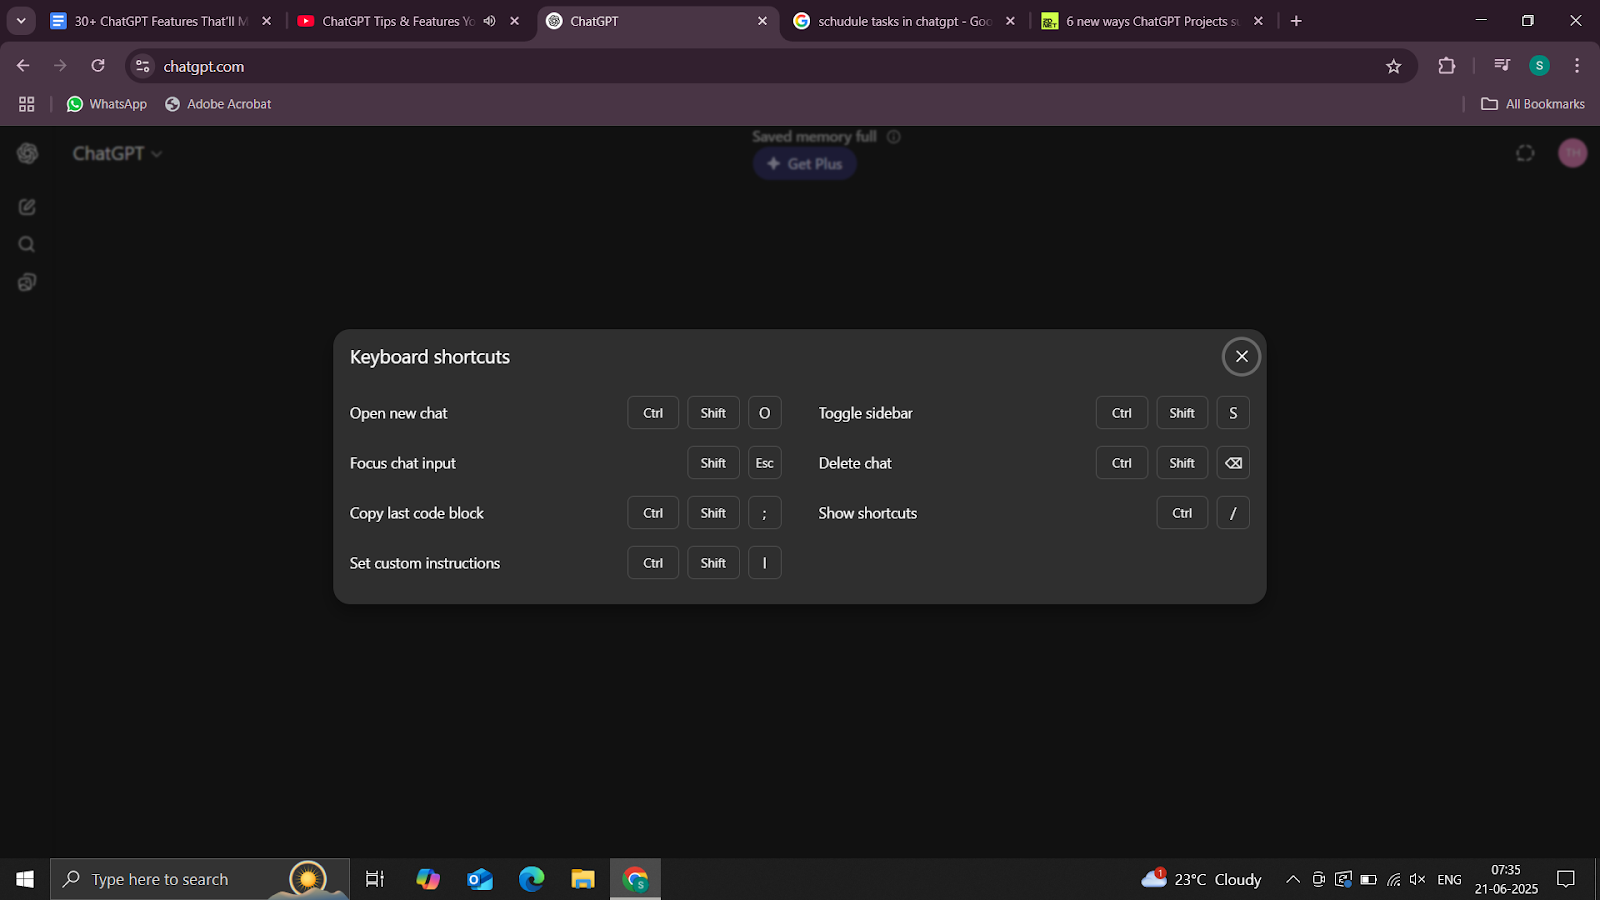Open the WhatsApp bookmark
1600x900 pixels.
pos(106,104)
